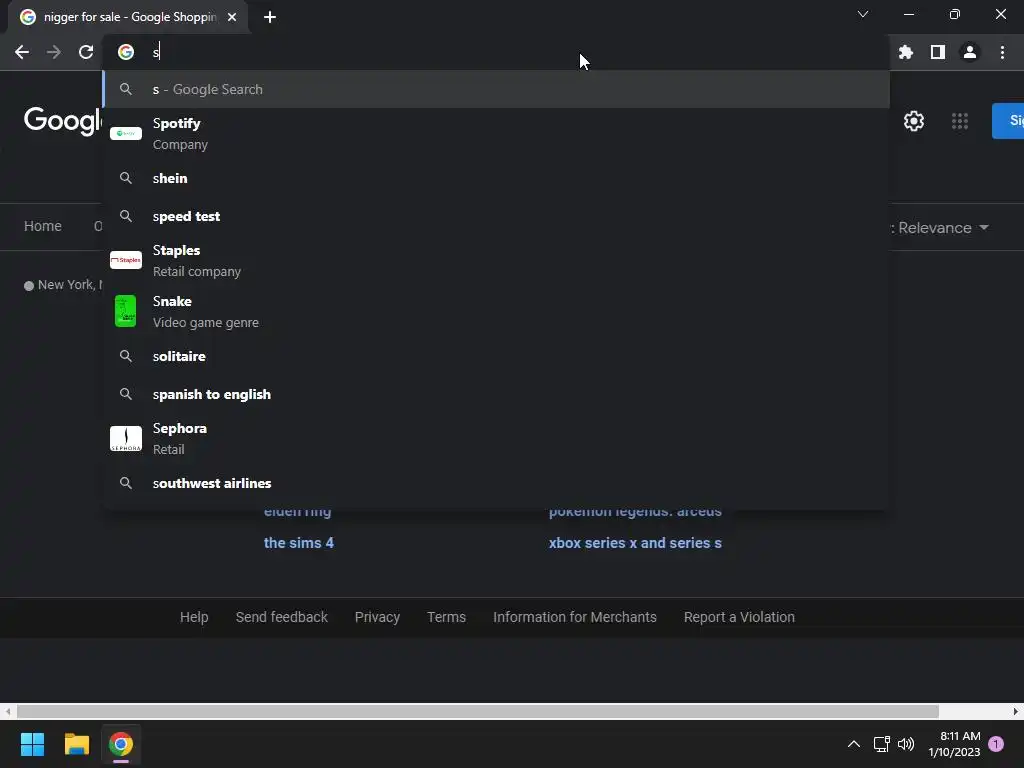The width and height of the screenshot is (1024, 768).
Task: Click the Google logo
Action: [63, 121]
